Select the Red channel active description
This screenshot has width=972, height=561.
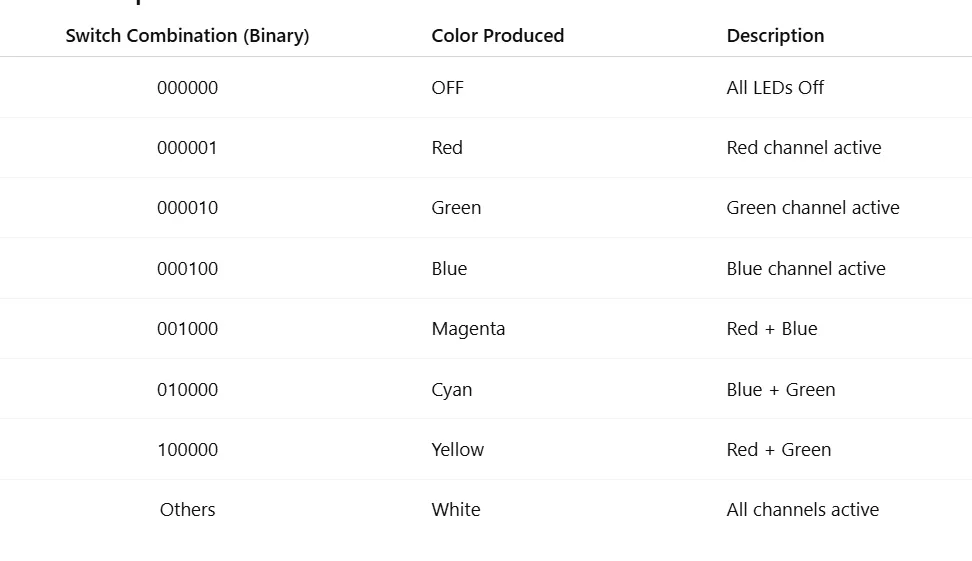pyautogui.click(x=804, y=148)
